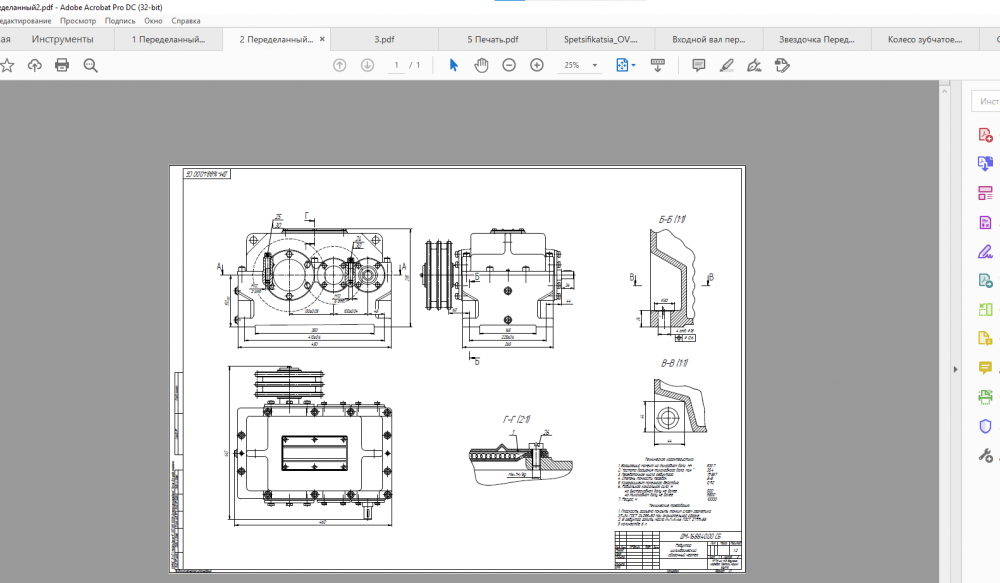Open the Просмотр menu

pos(78,20)
